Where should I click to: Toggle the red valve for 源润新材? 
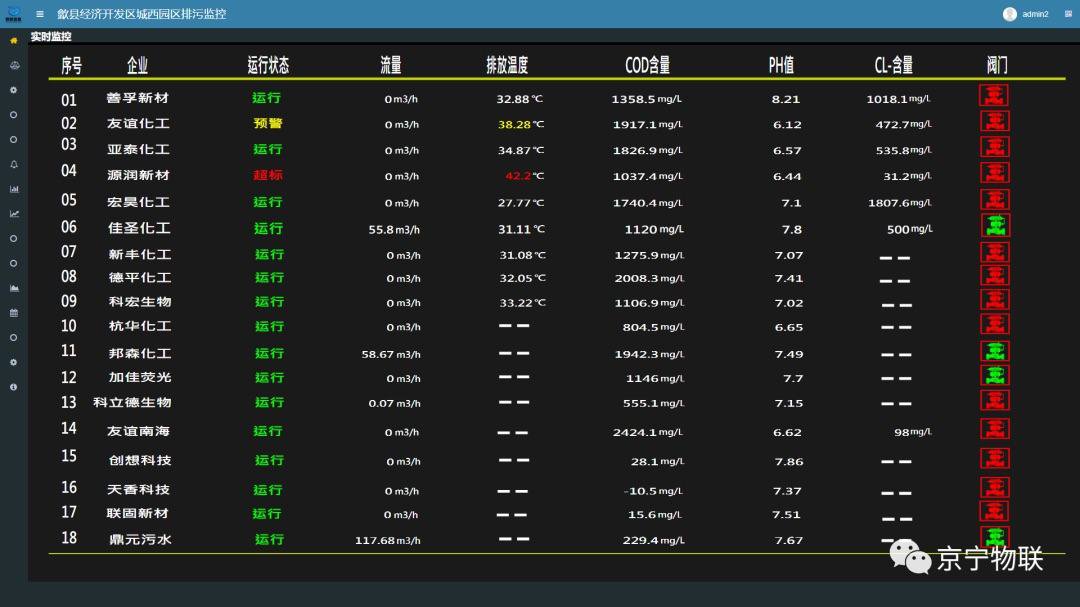coord(993,173)
